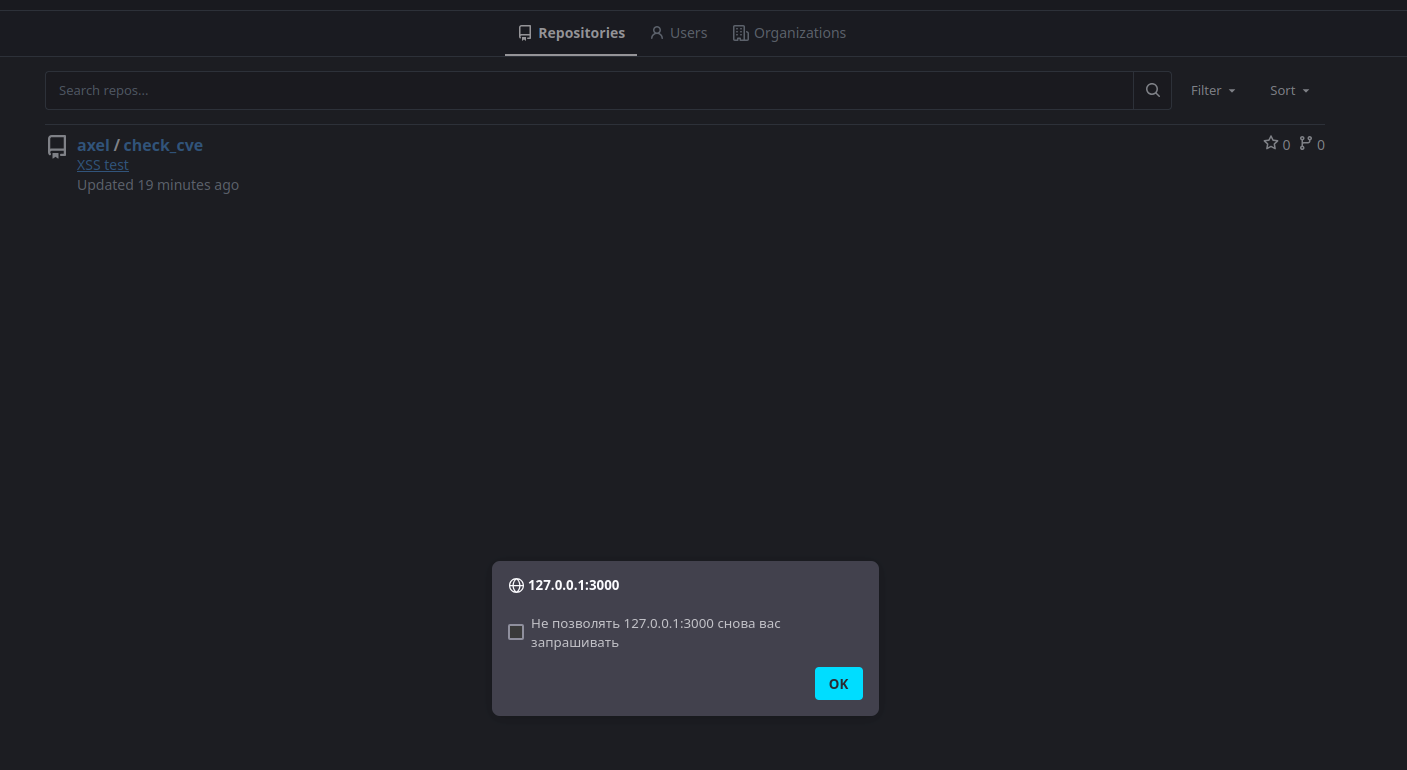Enable the "Не позволять 127.0.0.1:3000" checkbox

click(516, 632)
